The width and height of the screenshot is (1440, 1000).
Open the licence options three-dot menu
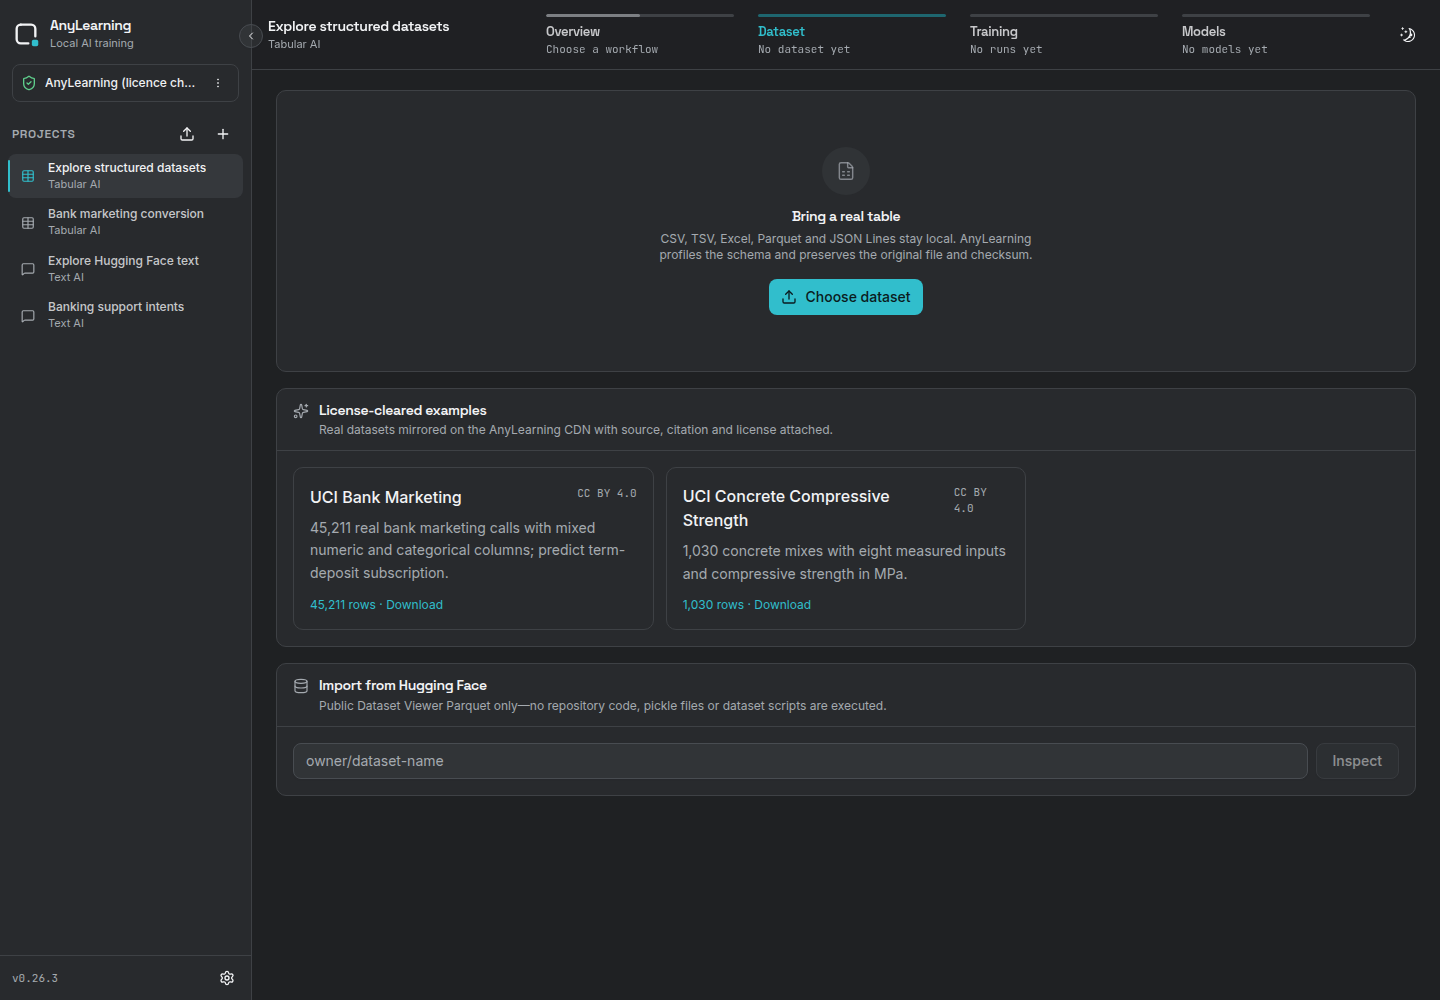pyautogui.click(x=218, y=83)
